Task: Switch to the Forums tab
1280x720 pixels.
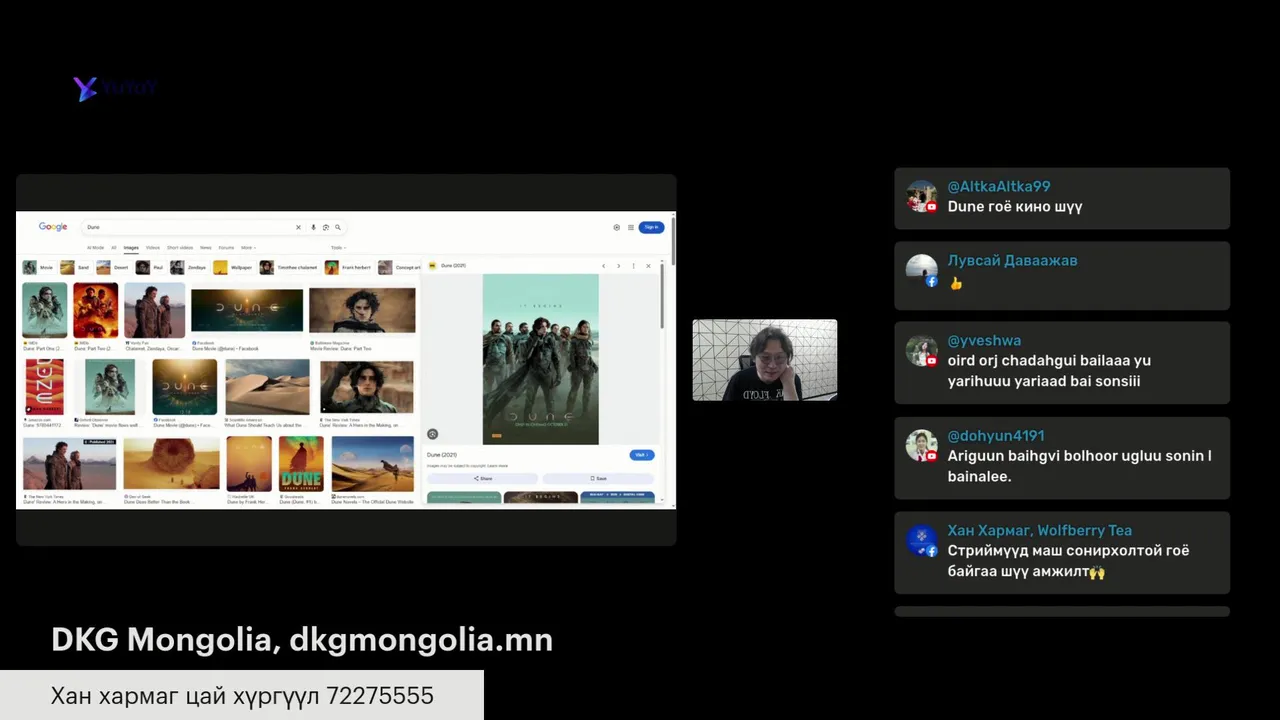Action: (226, 247)
